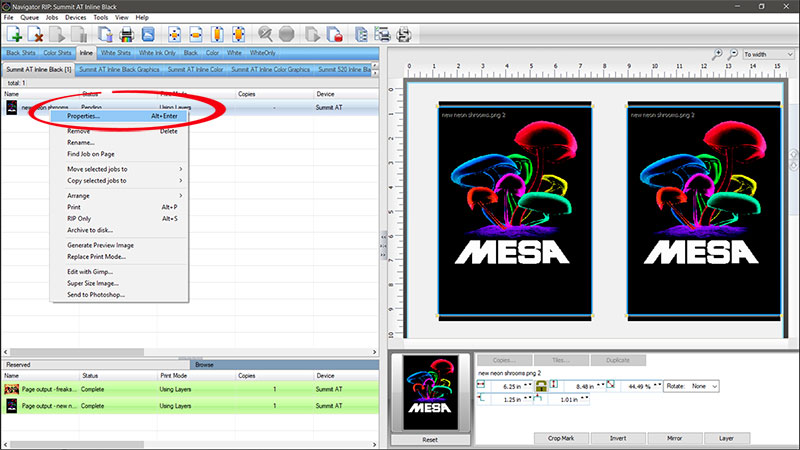Click the start queue play icon
Screen dimensions: 800x450
click(57, 34)
